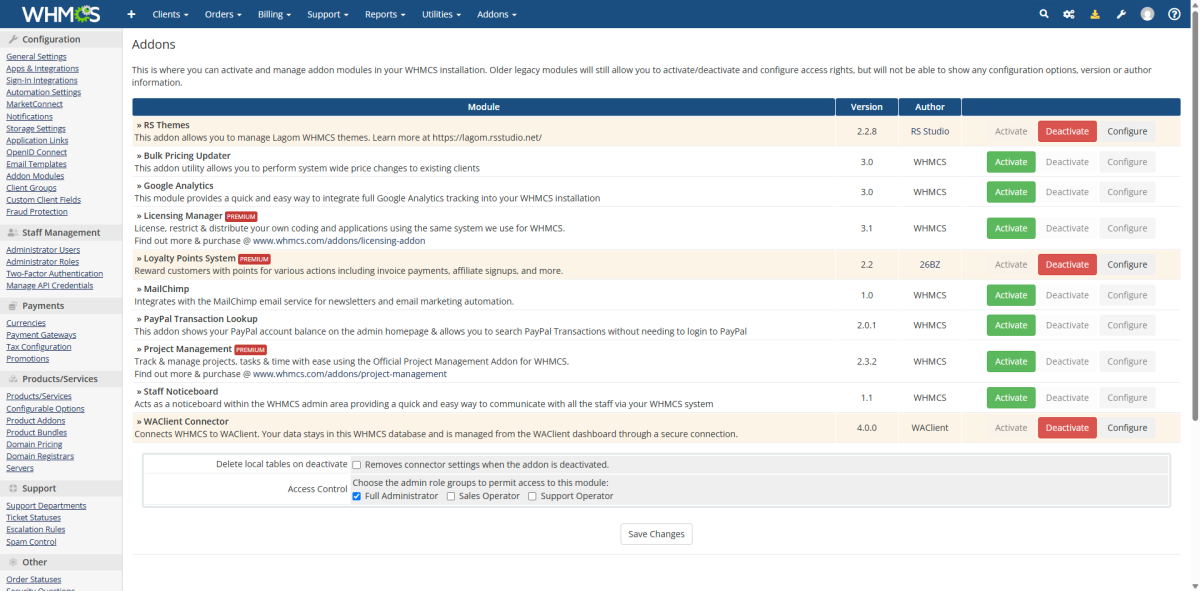This screenshot has width=1200, height=591.
Task: Open Administrator Roles link
Action: click(43, 262)
